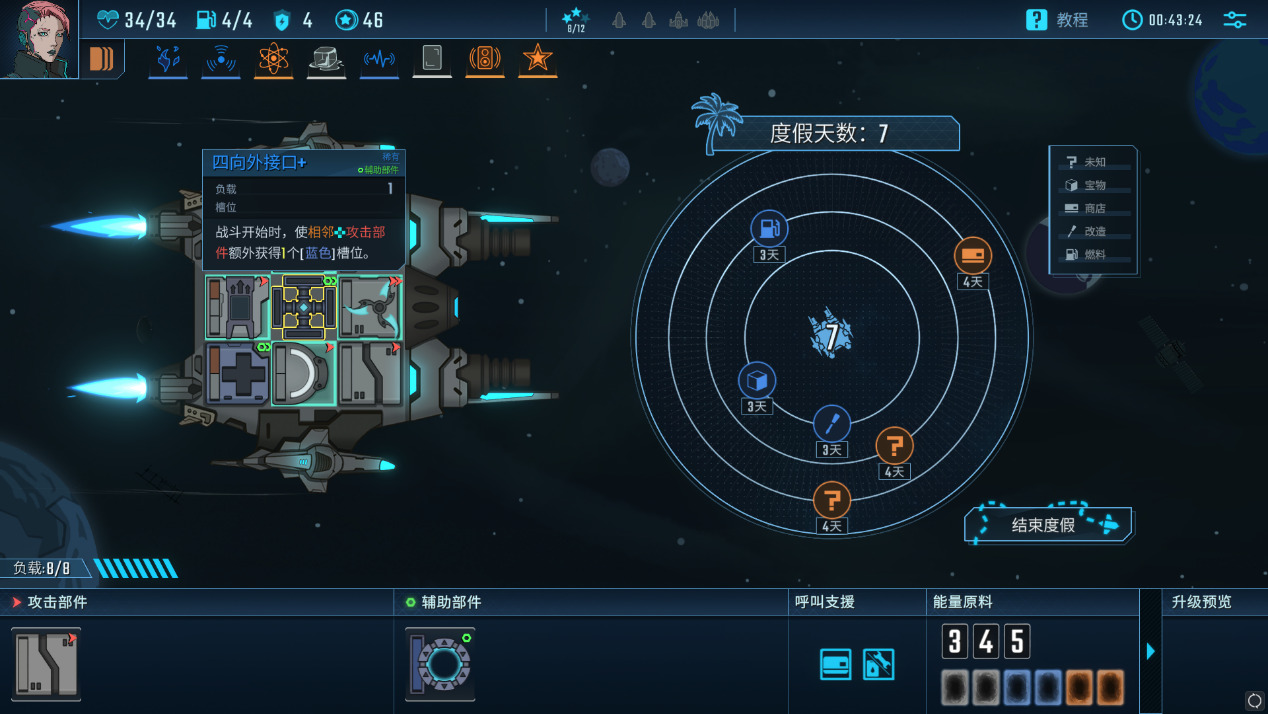Open the 教程 tutorial help

[x=1058, y=19]
